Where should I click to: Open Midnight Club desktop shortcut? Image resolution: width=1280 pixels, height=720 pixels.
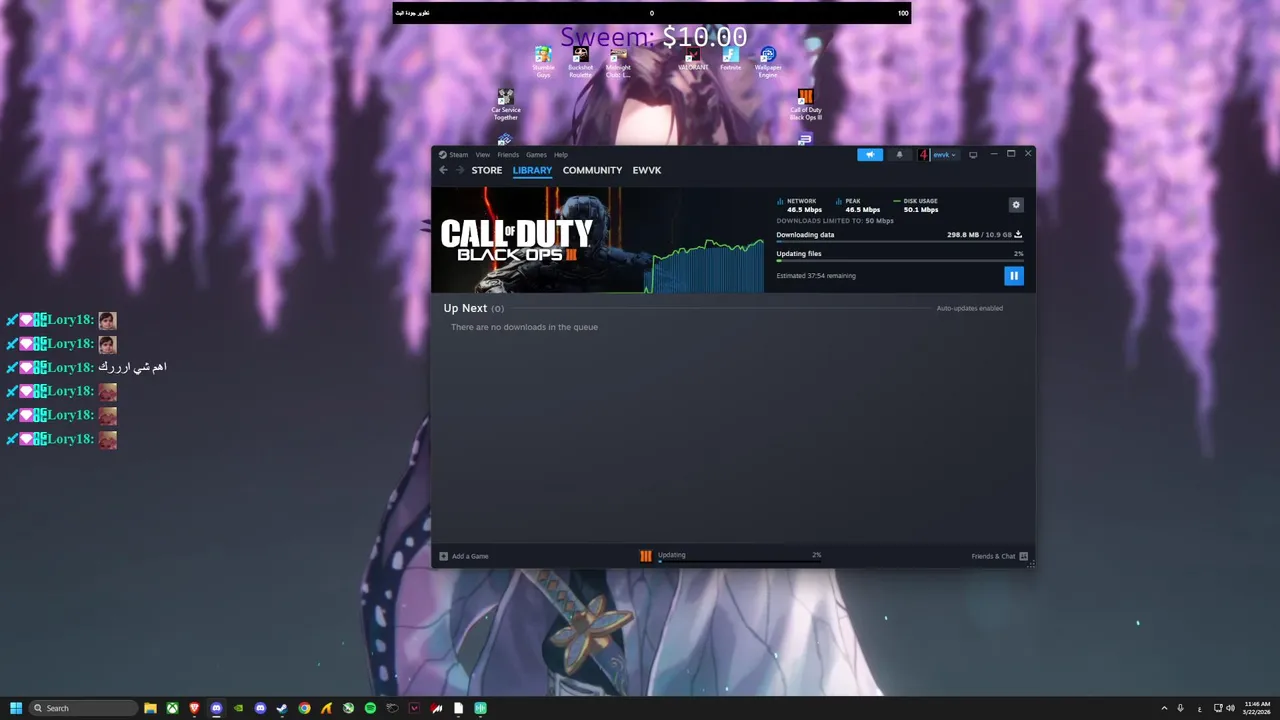[x=619, y=62]
